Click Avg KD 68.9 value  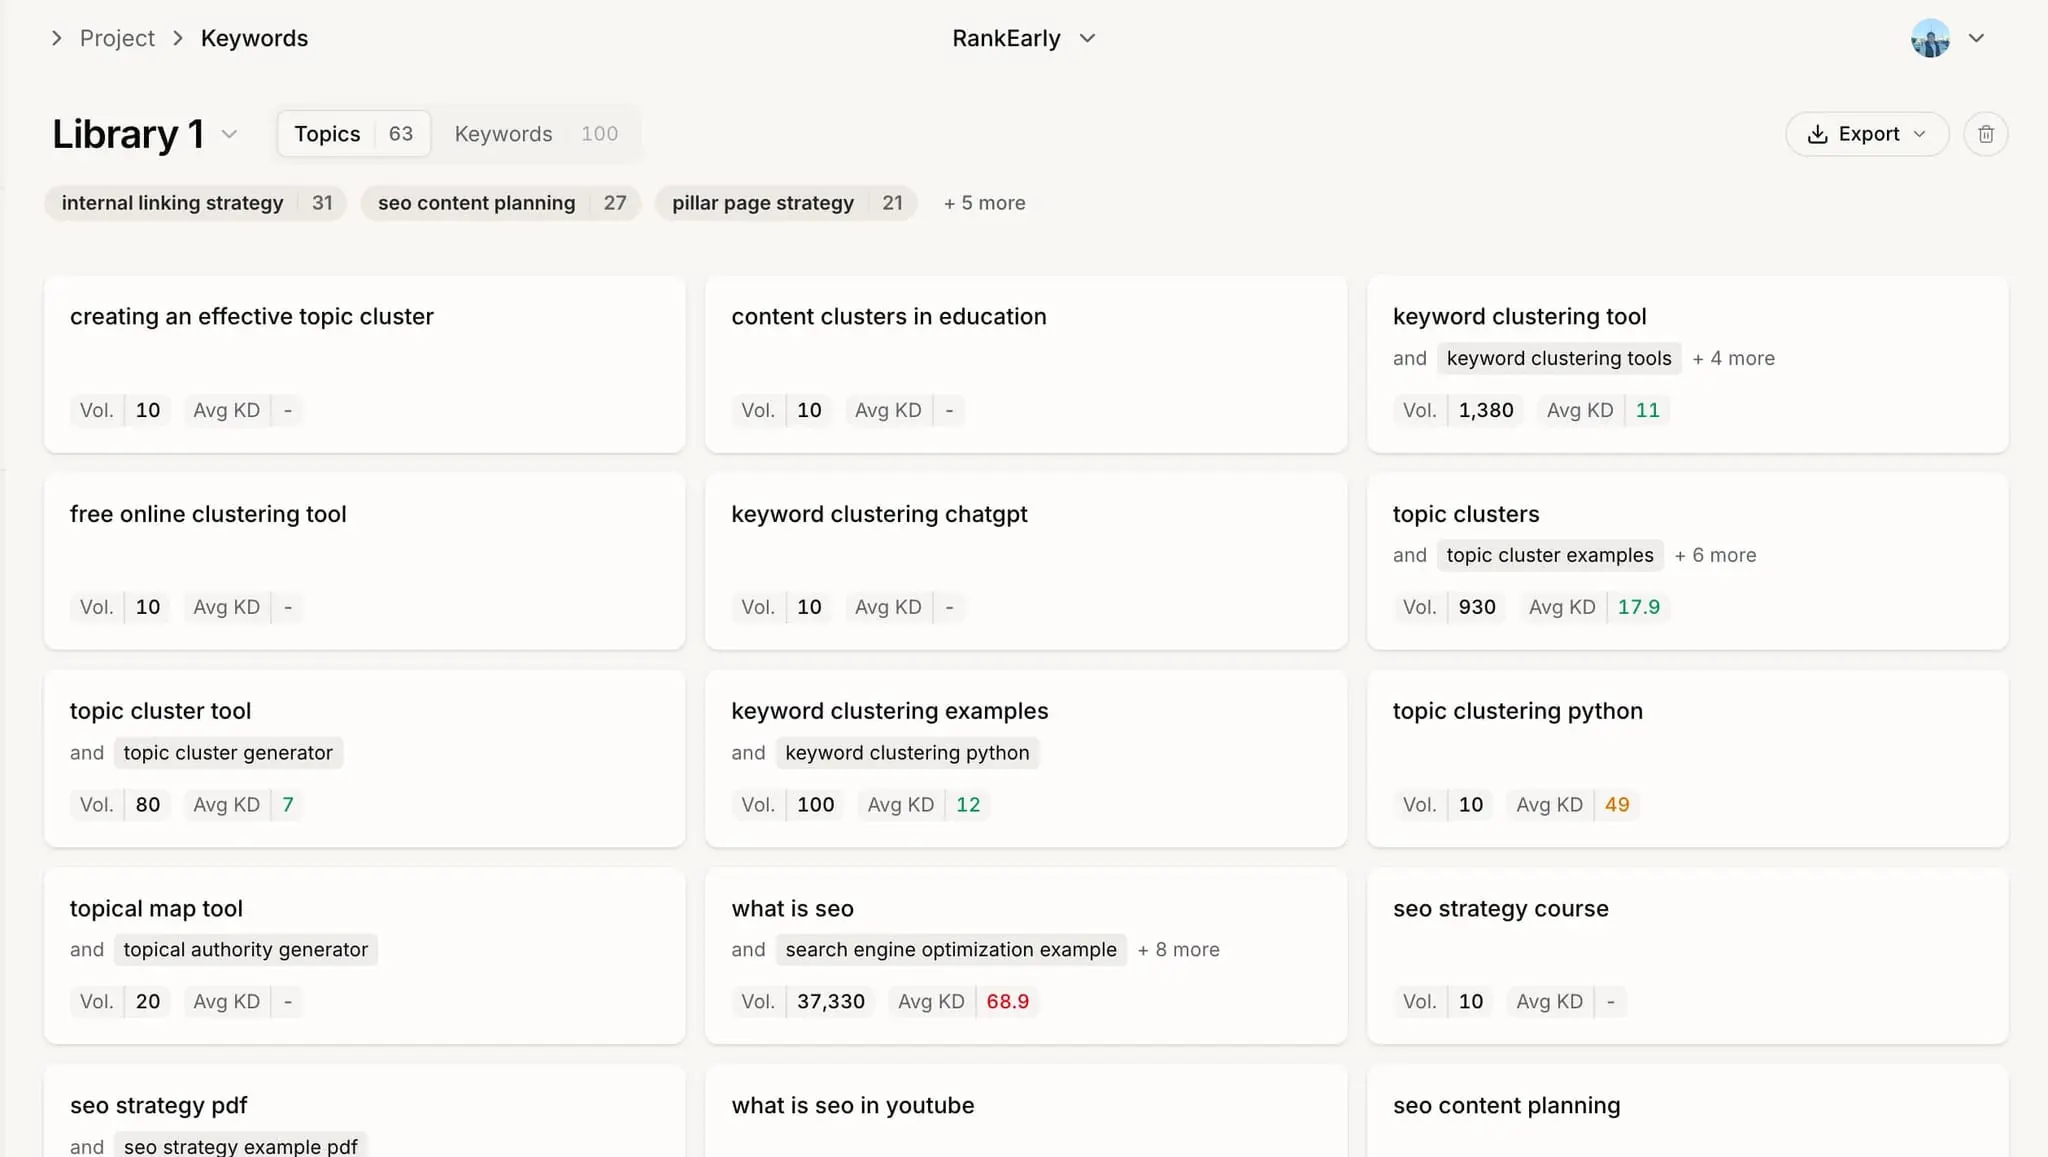click(x=1007, y=1002)
